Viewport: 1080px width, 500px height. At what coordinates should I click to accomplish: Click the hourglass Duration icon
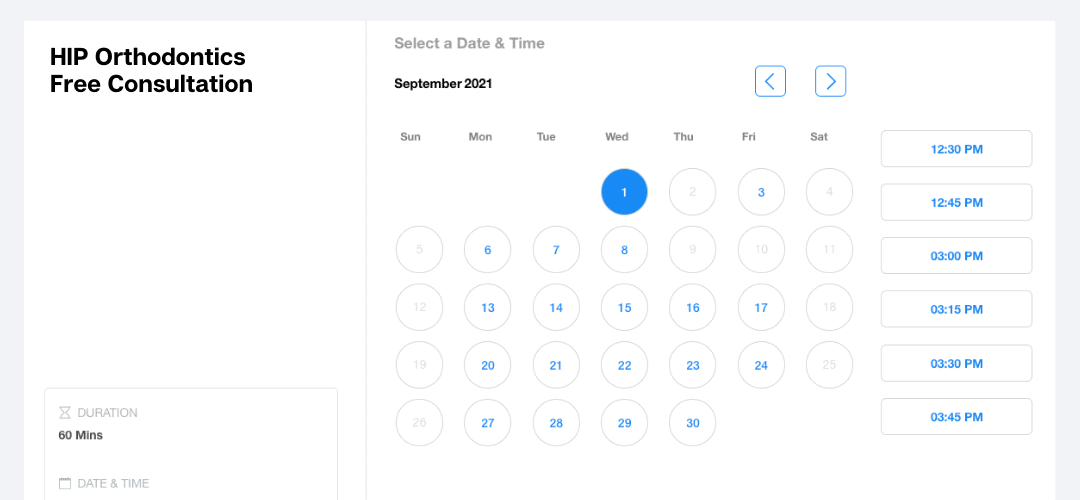click(65, 413)
